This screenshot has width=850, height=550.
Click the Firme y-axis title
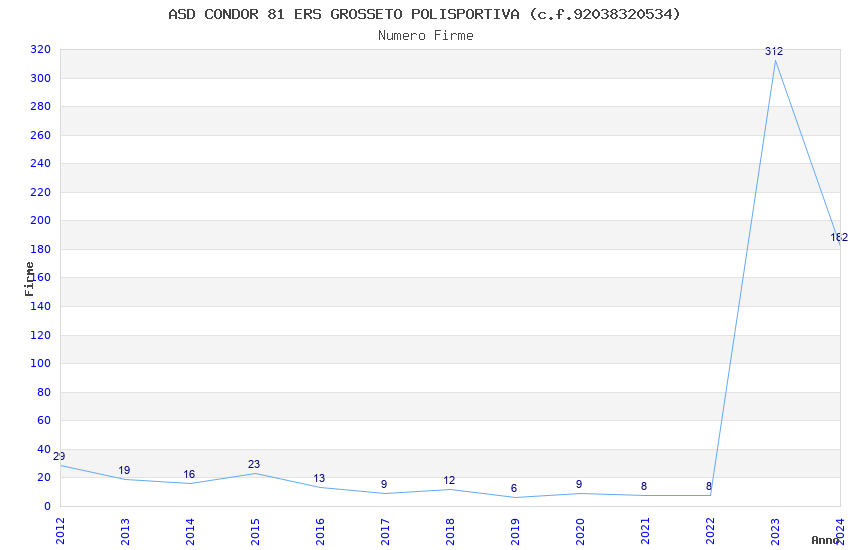(29, 279)
